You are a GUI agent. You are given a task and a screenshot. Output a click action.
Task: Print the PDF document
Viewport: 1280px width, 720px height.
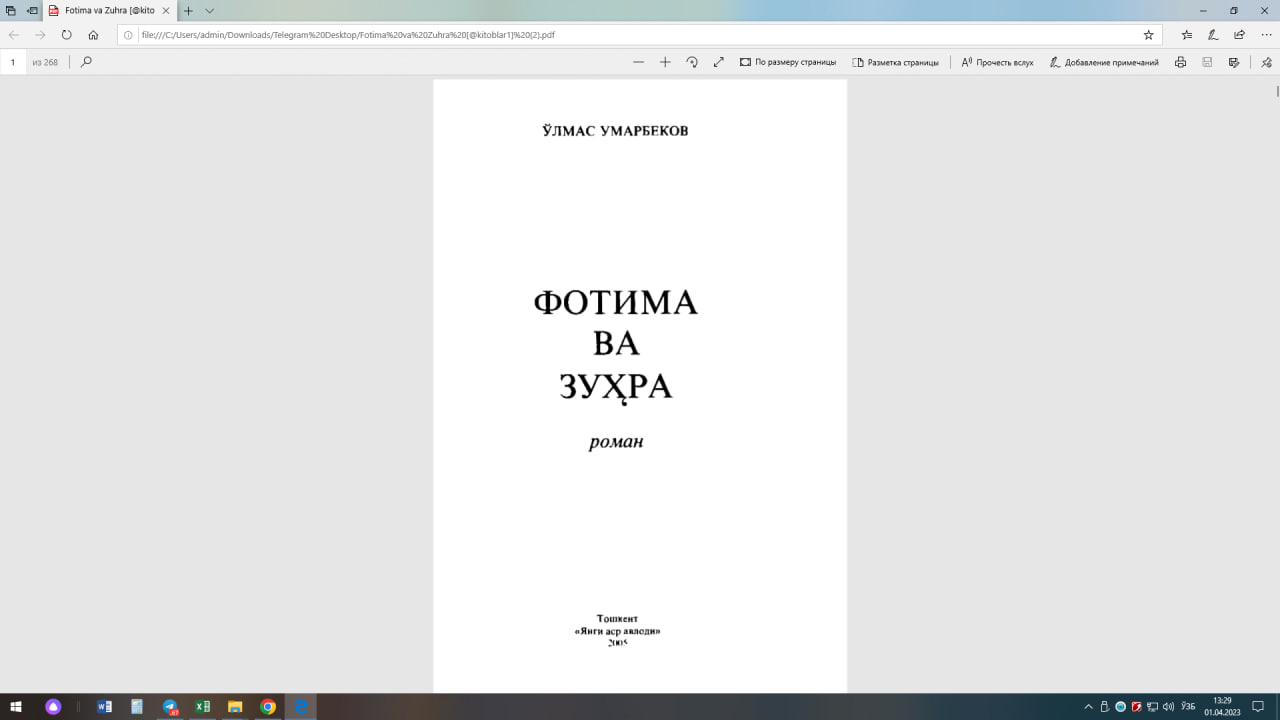(1180, 62)
